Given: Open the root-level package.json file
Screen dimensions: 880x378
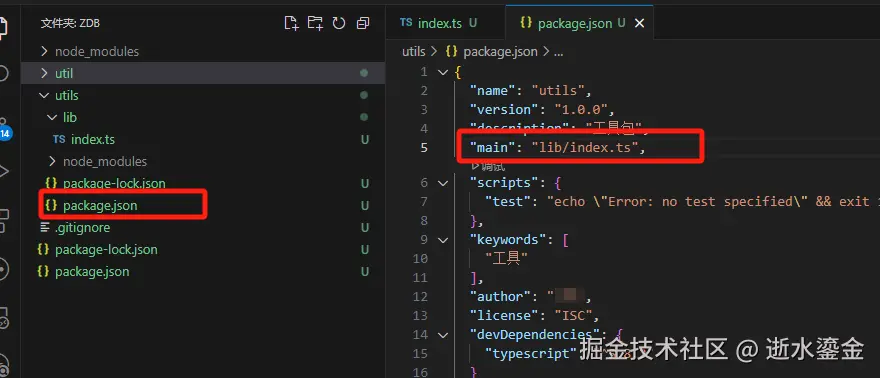Looking at the screenshot, I should pos(203,271).
